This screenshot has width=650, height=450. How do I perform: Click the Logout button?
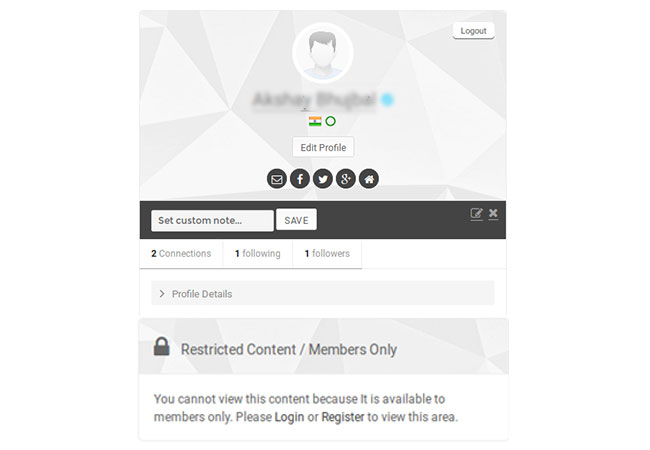[x=473, y=31]
